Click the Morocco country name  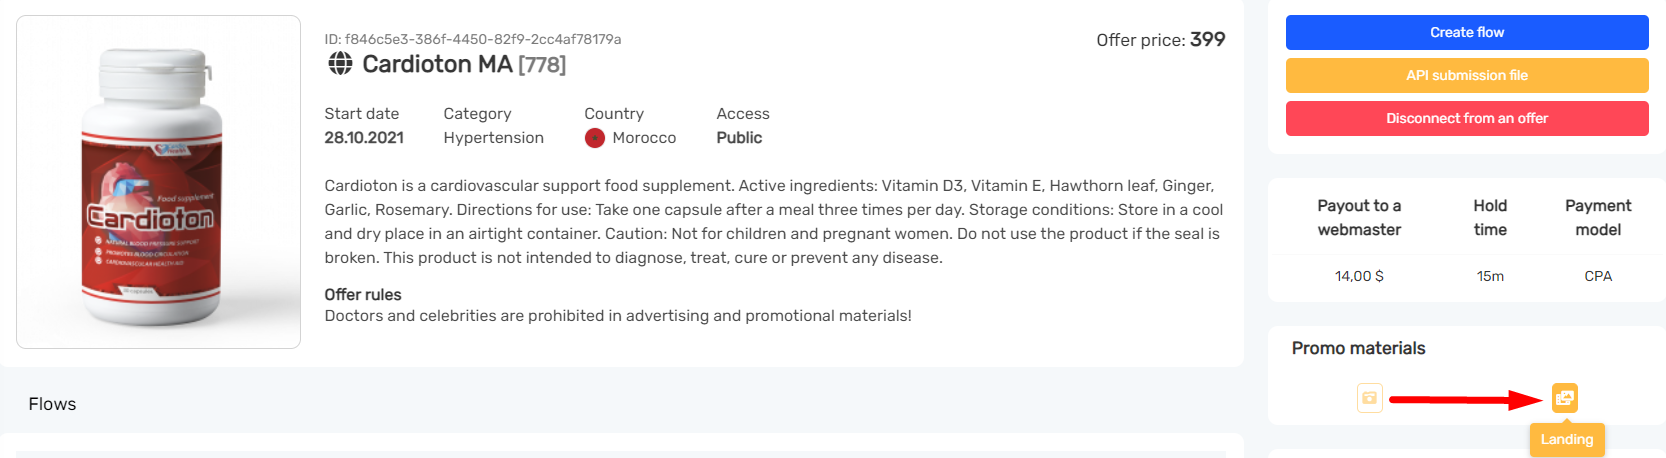(x=644, y=138)
